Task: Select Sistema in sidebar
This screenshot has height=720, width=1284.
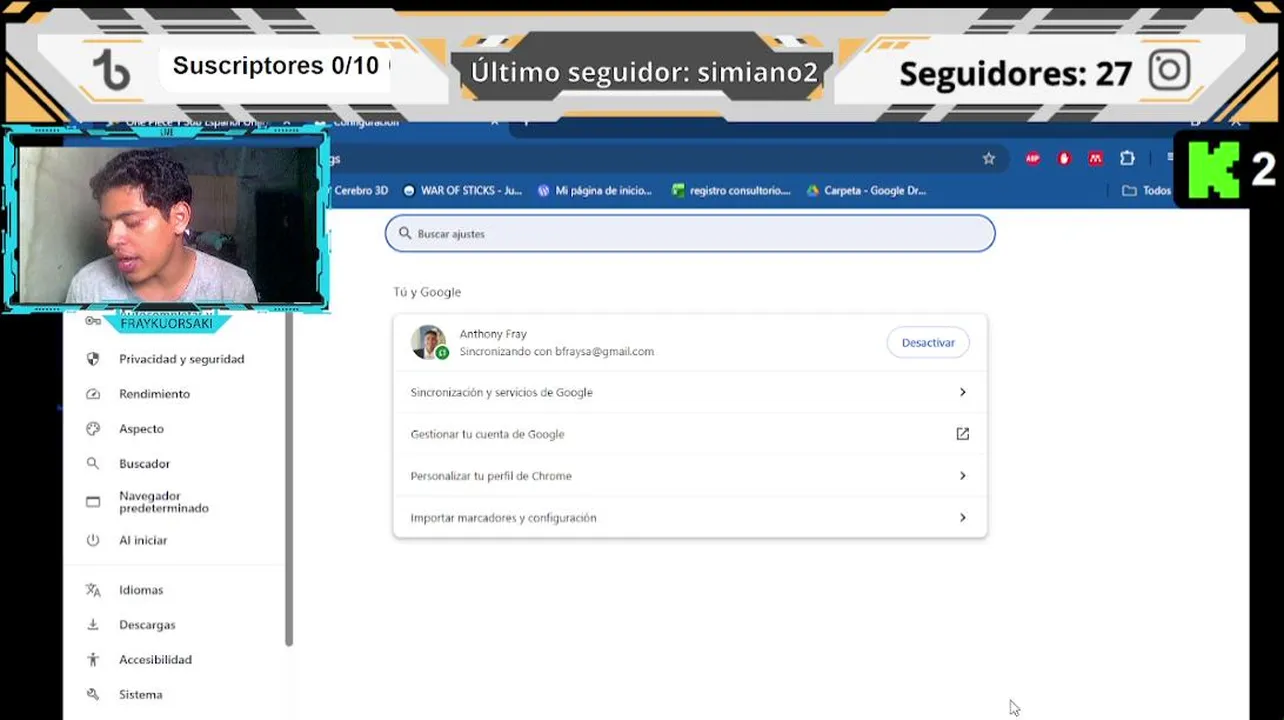Action: pos(140,695)
